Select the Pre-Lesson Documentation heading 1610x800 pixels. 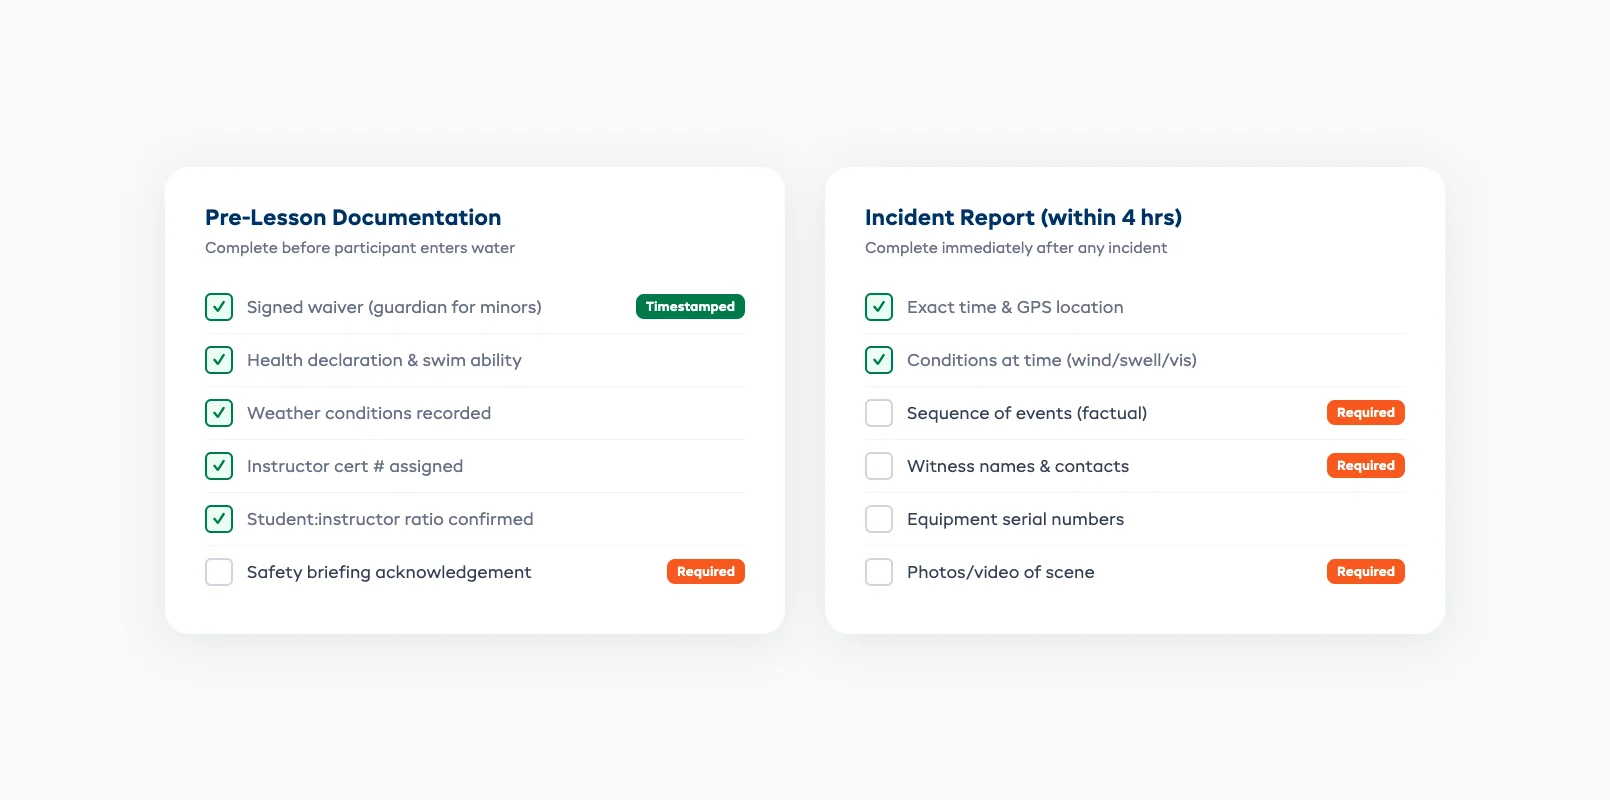(x=353, y=217)
